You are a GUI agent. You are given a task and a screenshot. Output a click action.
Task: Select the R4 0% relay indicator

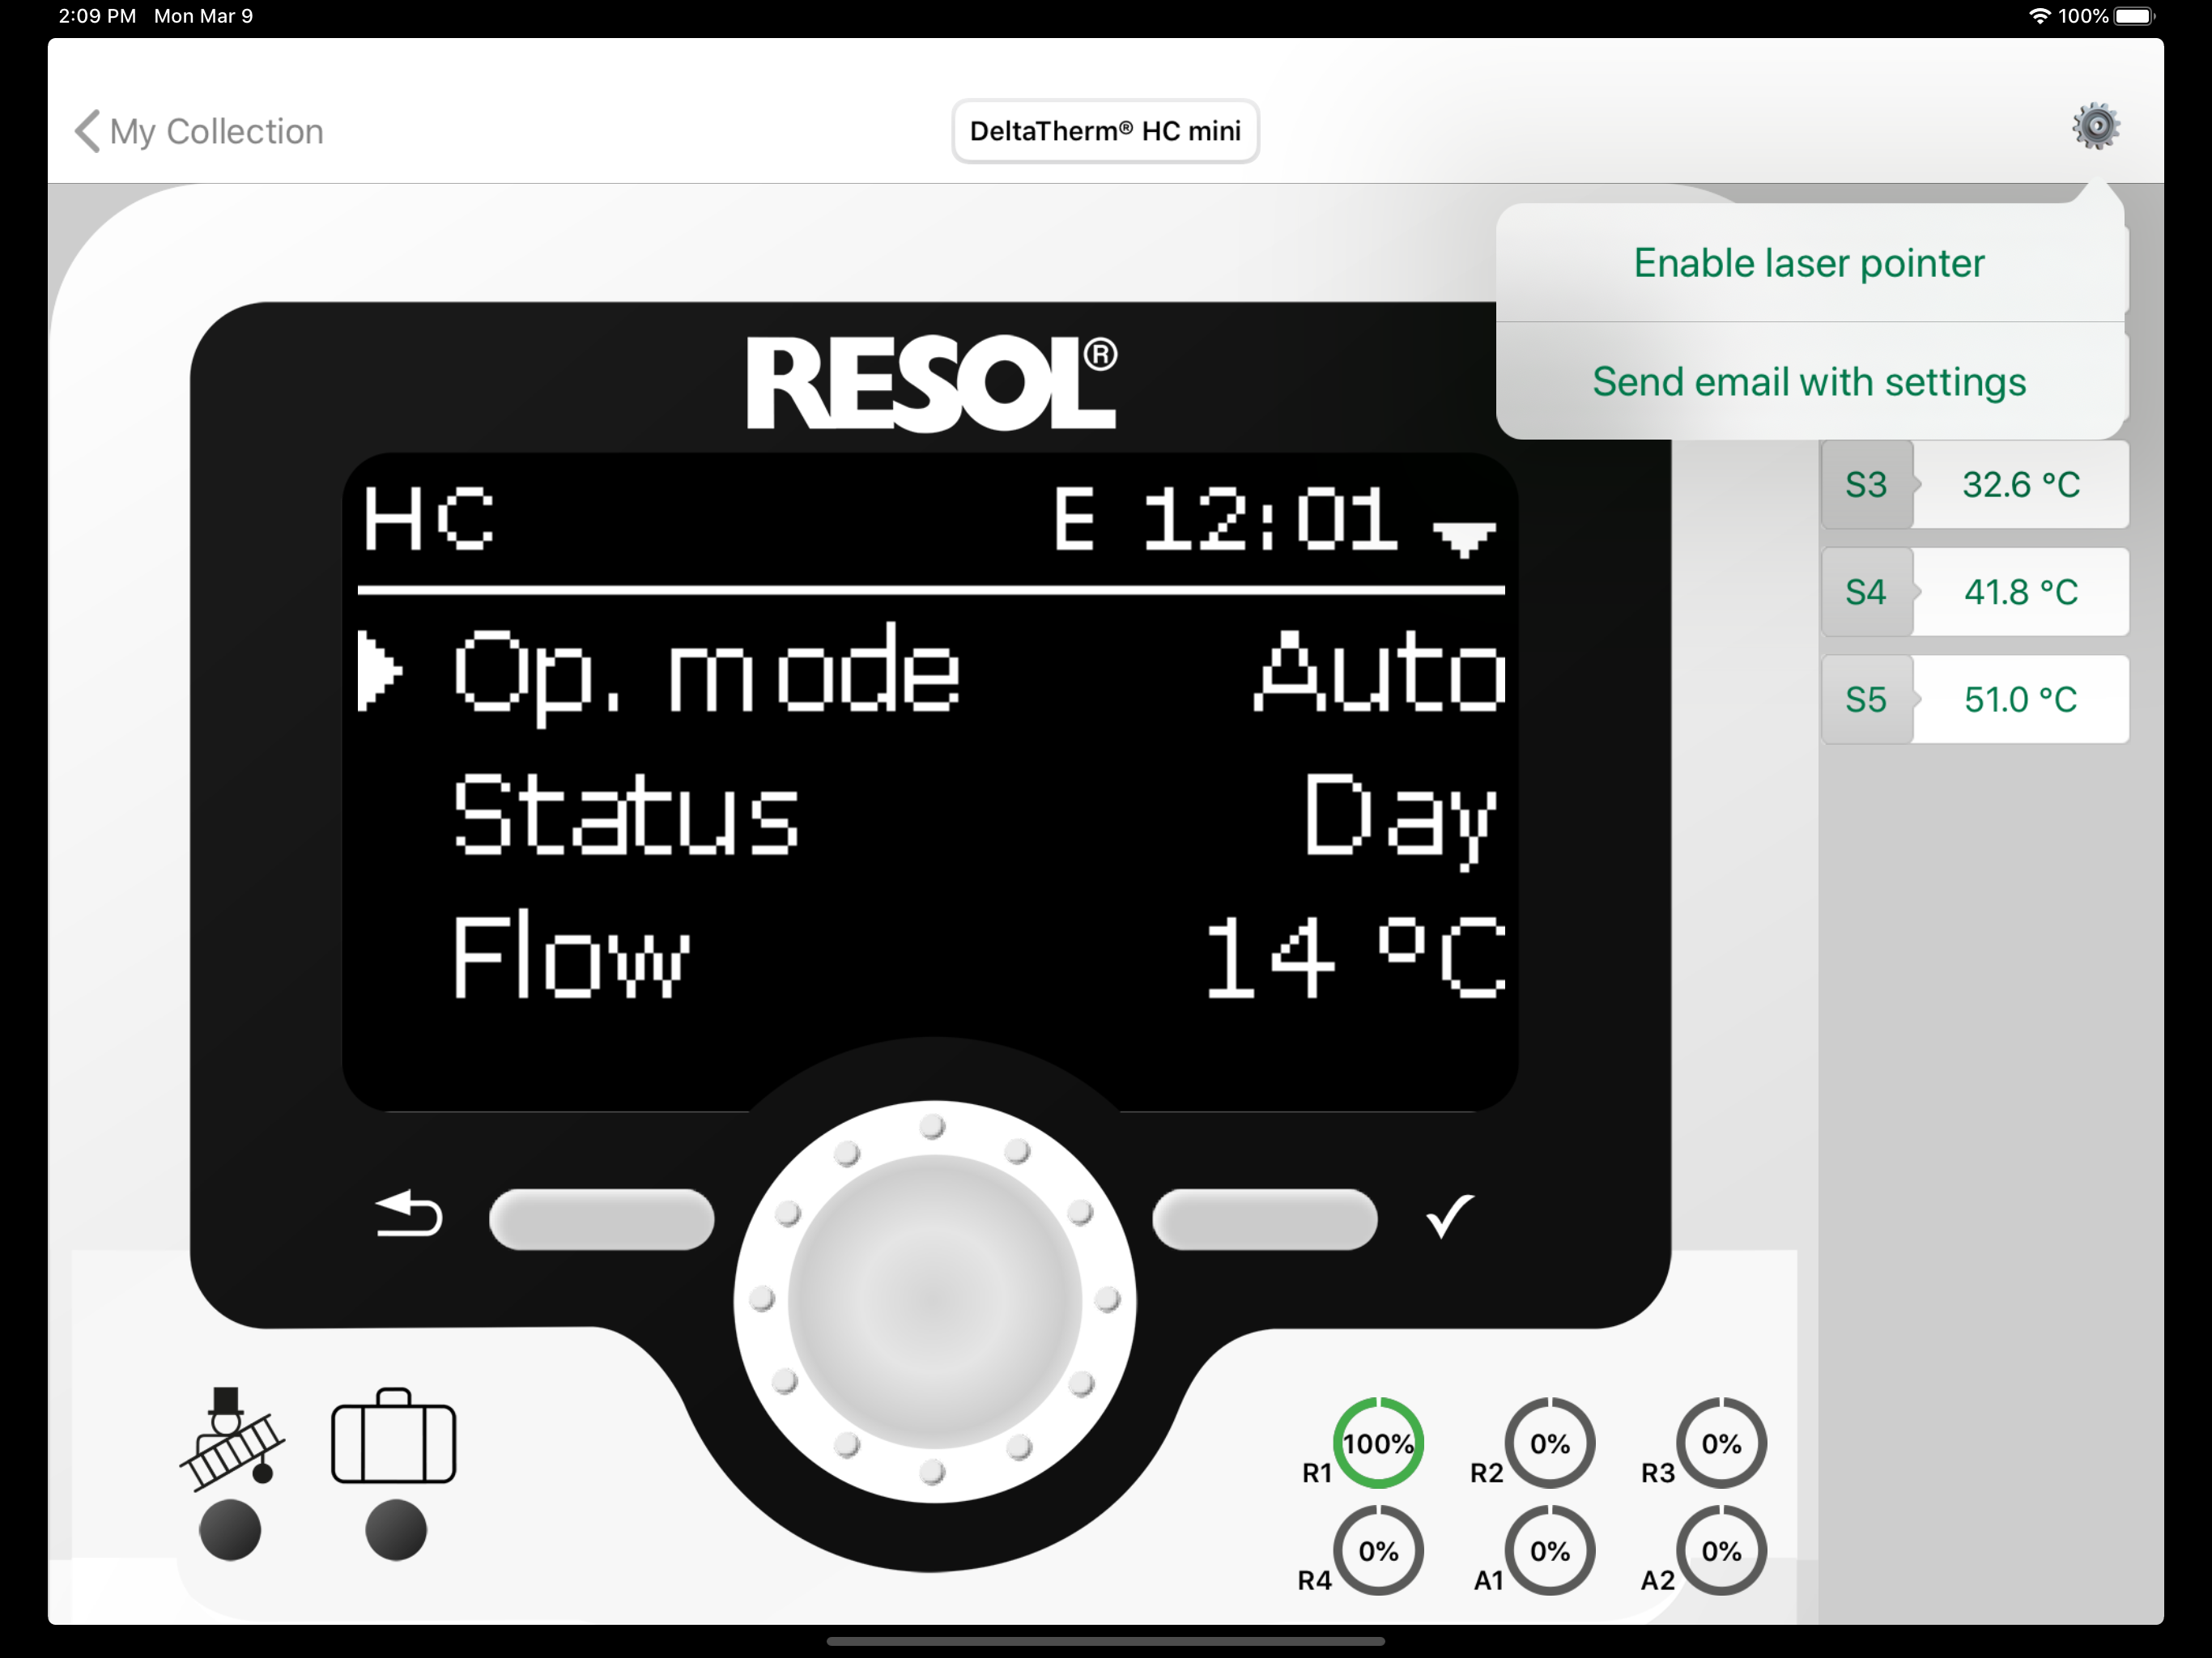[x=1378, y=1550]
